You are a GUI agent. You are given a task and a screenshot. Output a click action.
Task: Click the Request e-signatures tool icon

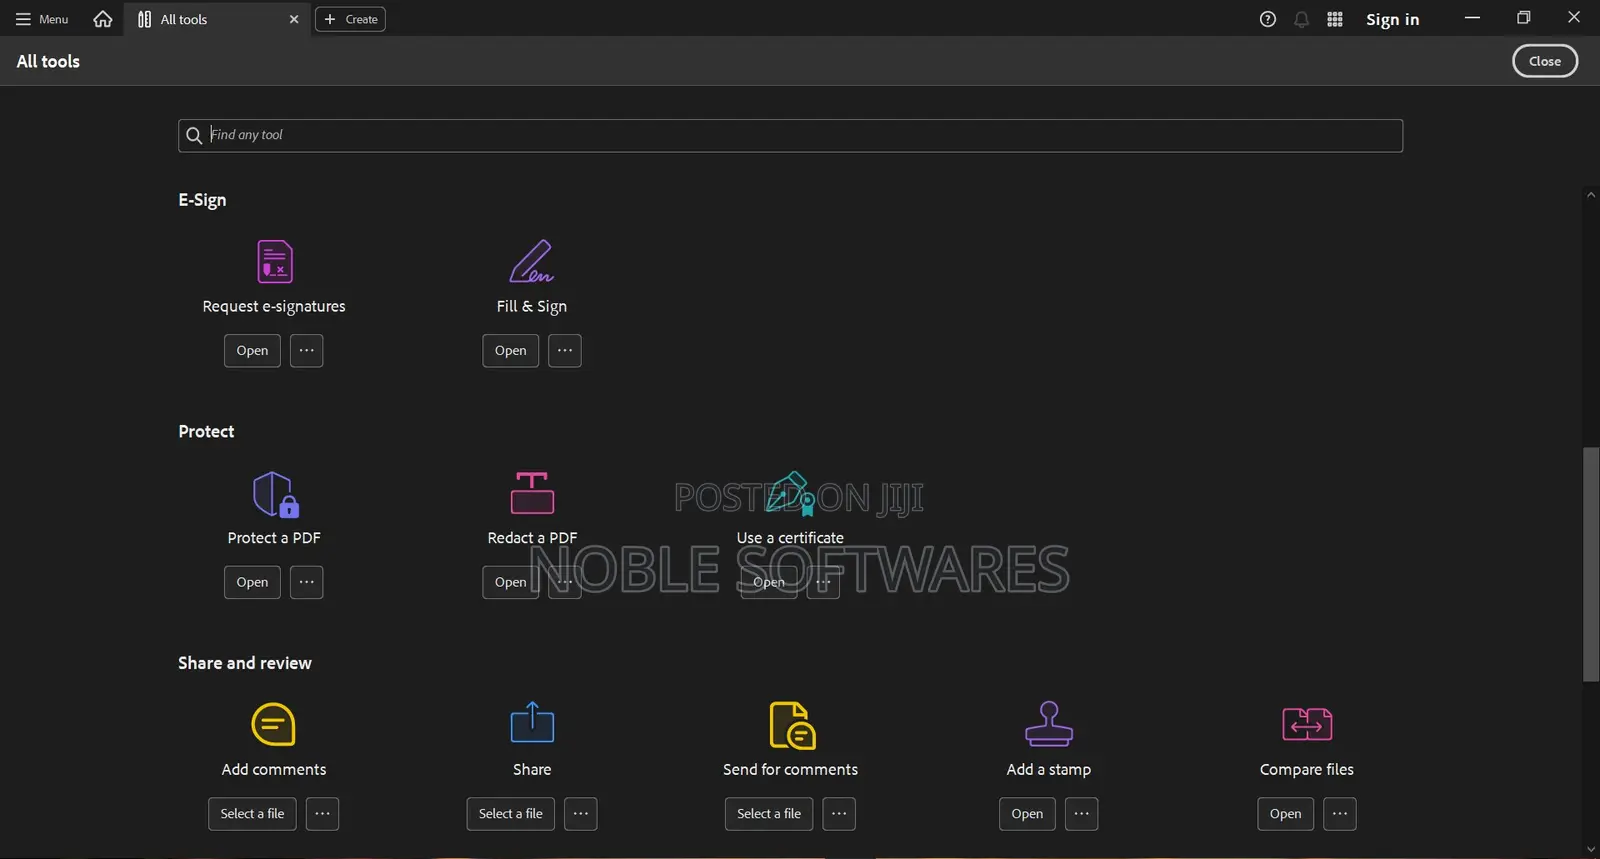point(274,261)
